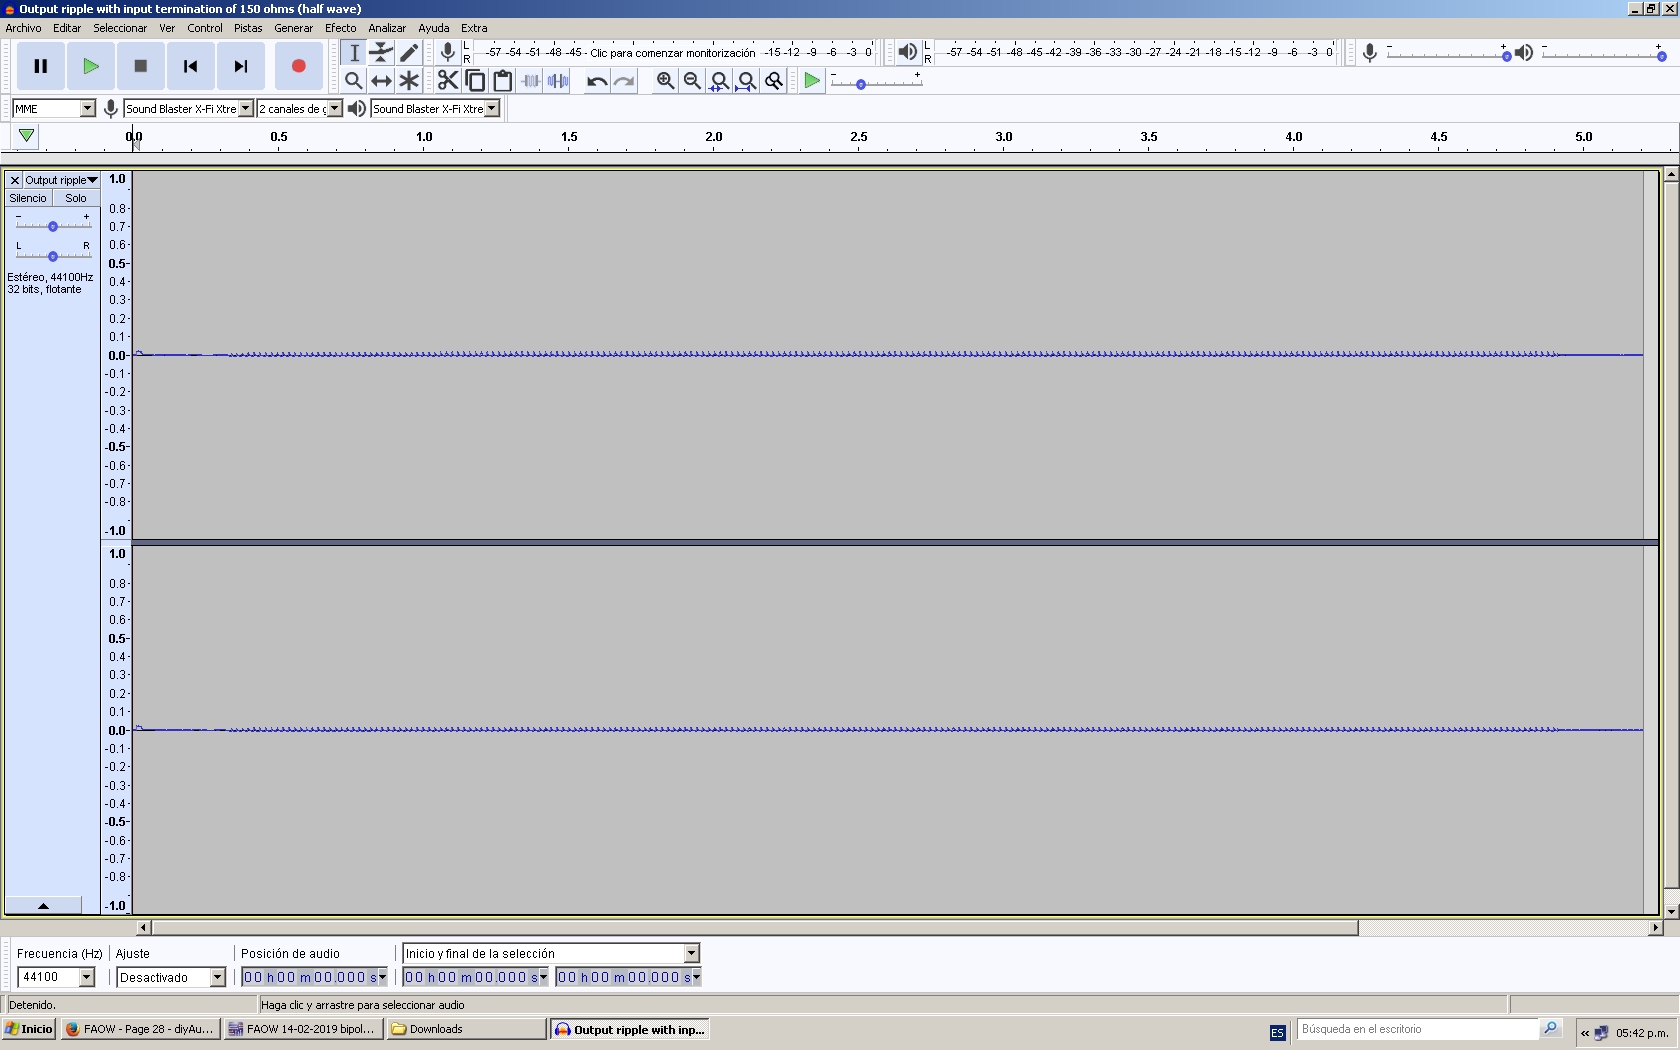Open the Analizar menu
The height and width of the screenshot is (1050, 1680).
tap(387, 28)
